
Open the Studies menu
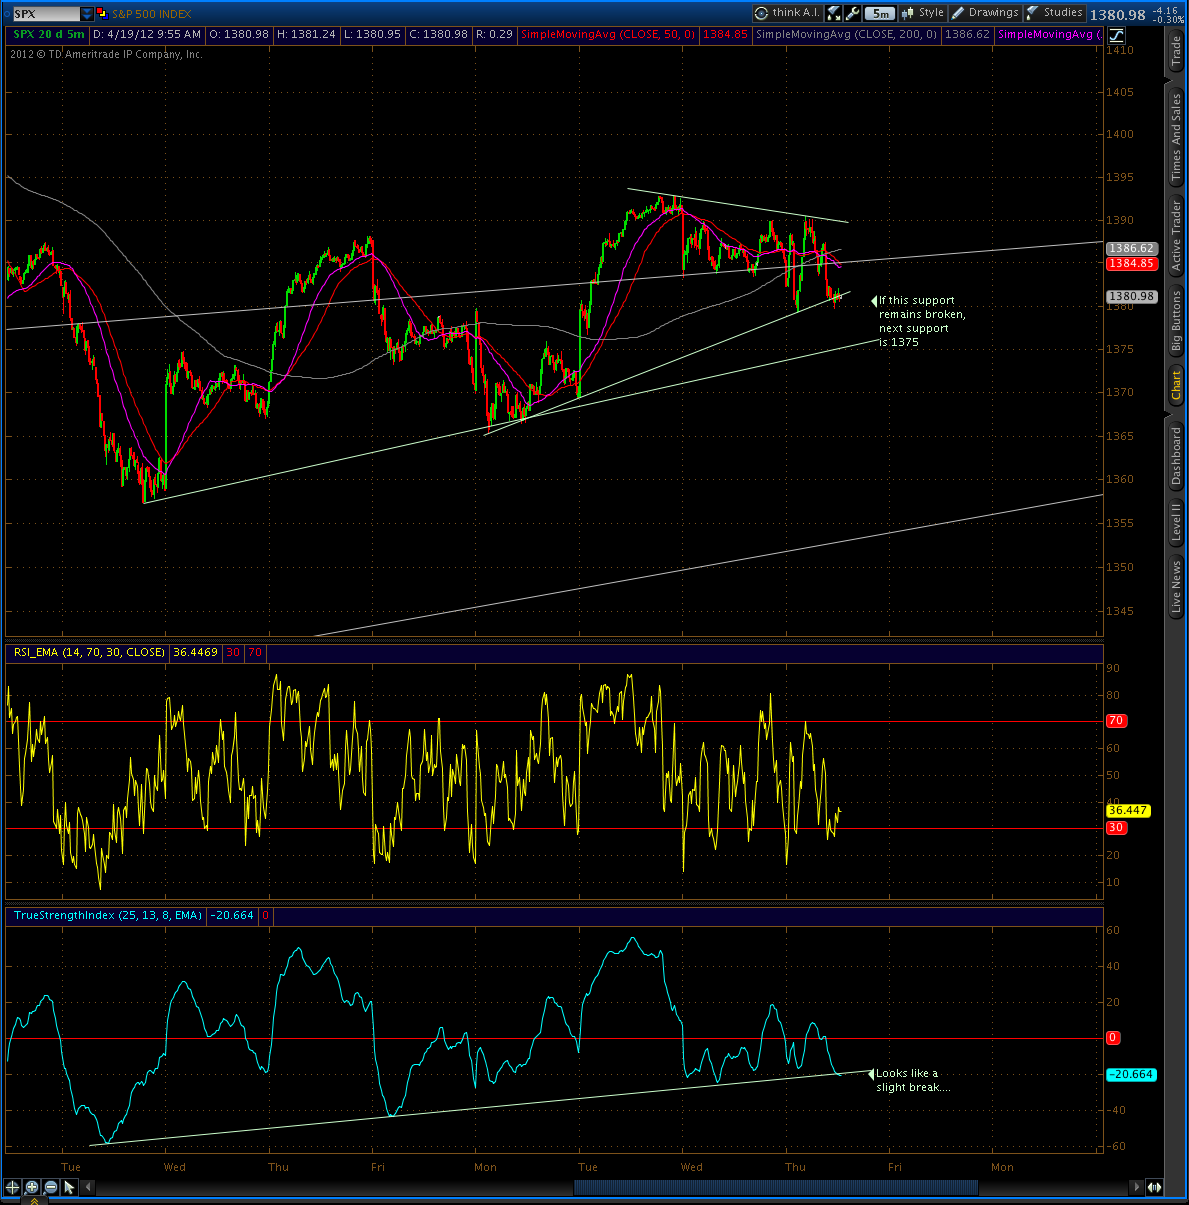1054,13
